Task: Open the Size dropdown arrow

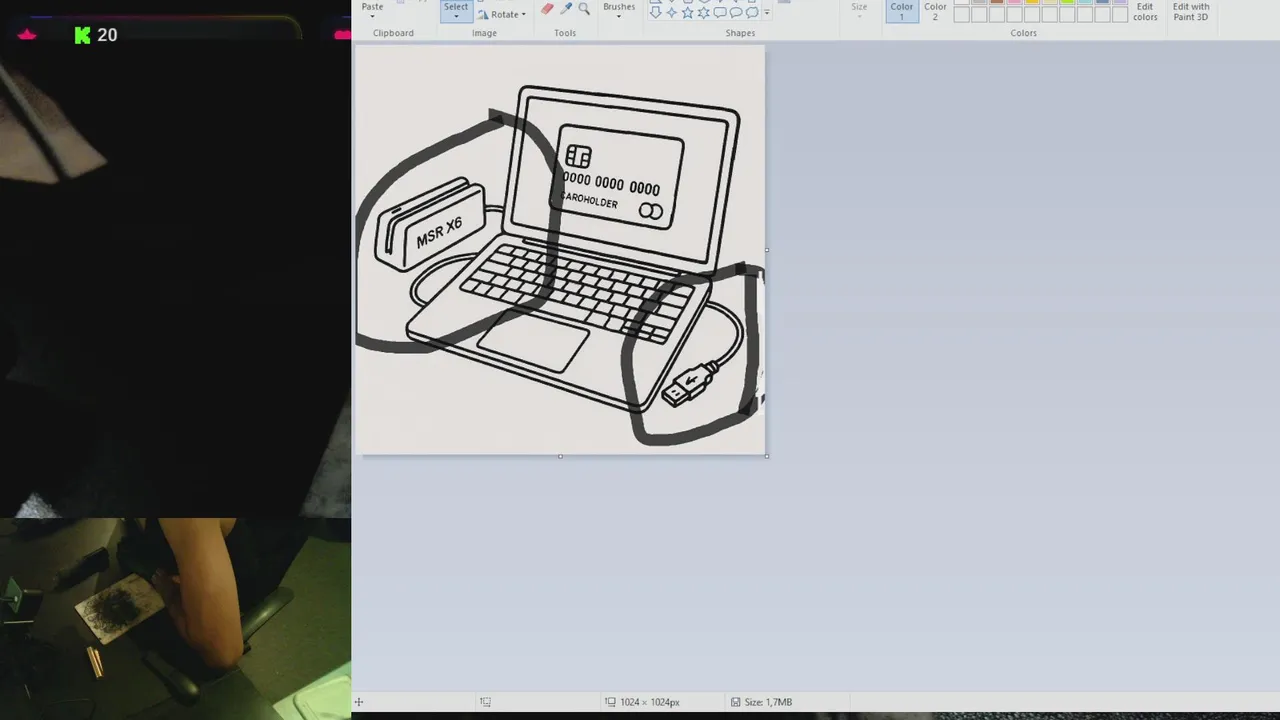Action: tap(859, 16)
